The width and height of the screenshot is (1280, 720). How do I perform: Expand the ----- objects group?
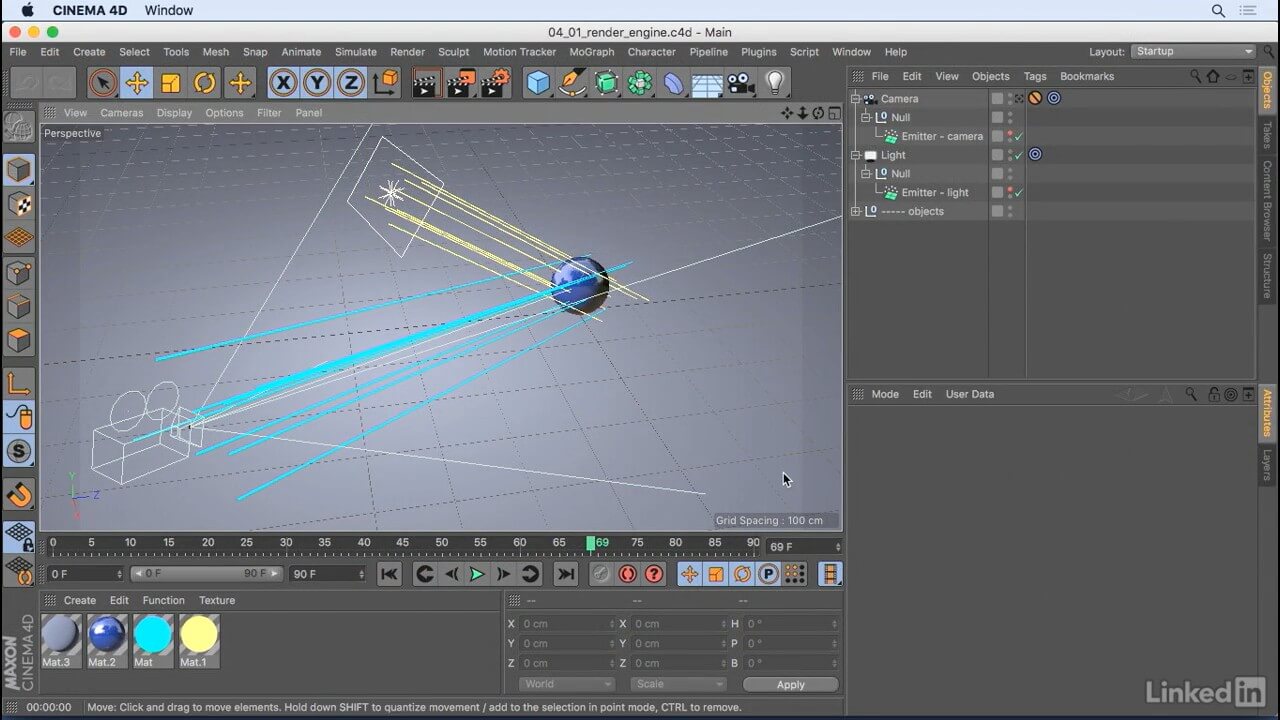click(x=856, y=211)
